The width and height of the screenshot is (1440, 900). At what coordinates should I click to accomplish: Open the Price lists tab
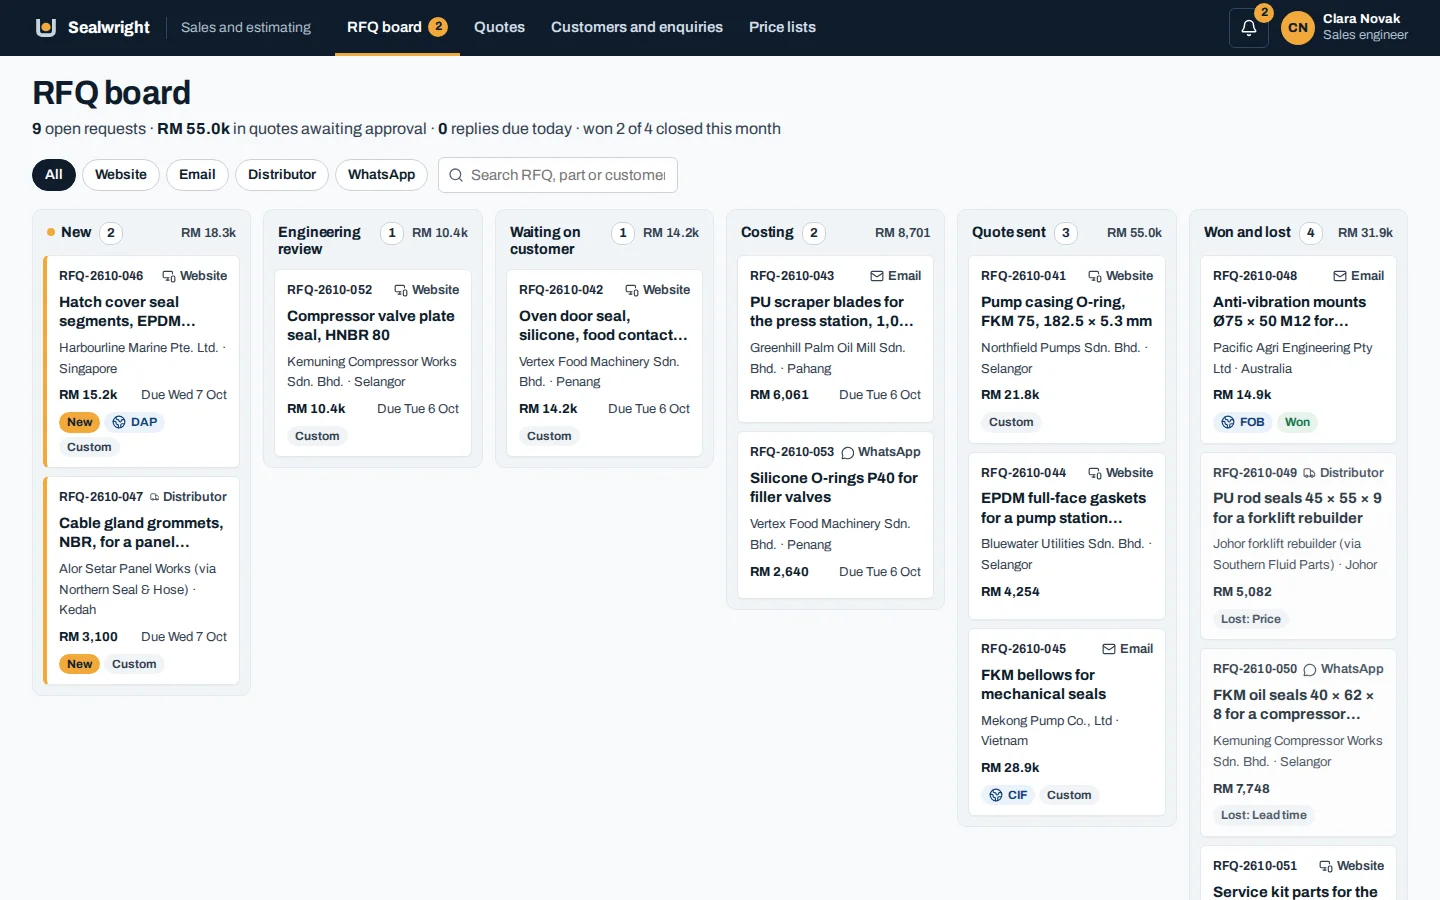pyautogui.click(x=782, y=27)
